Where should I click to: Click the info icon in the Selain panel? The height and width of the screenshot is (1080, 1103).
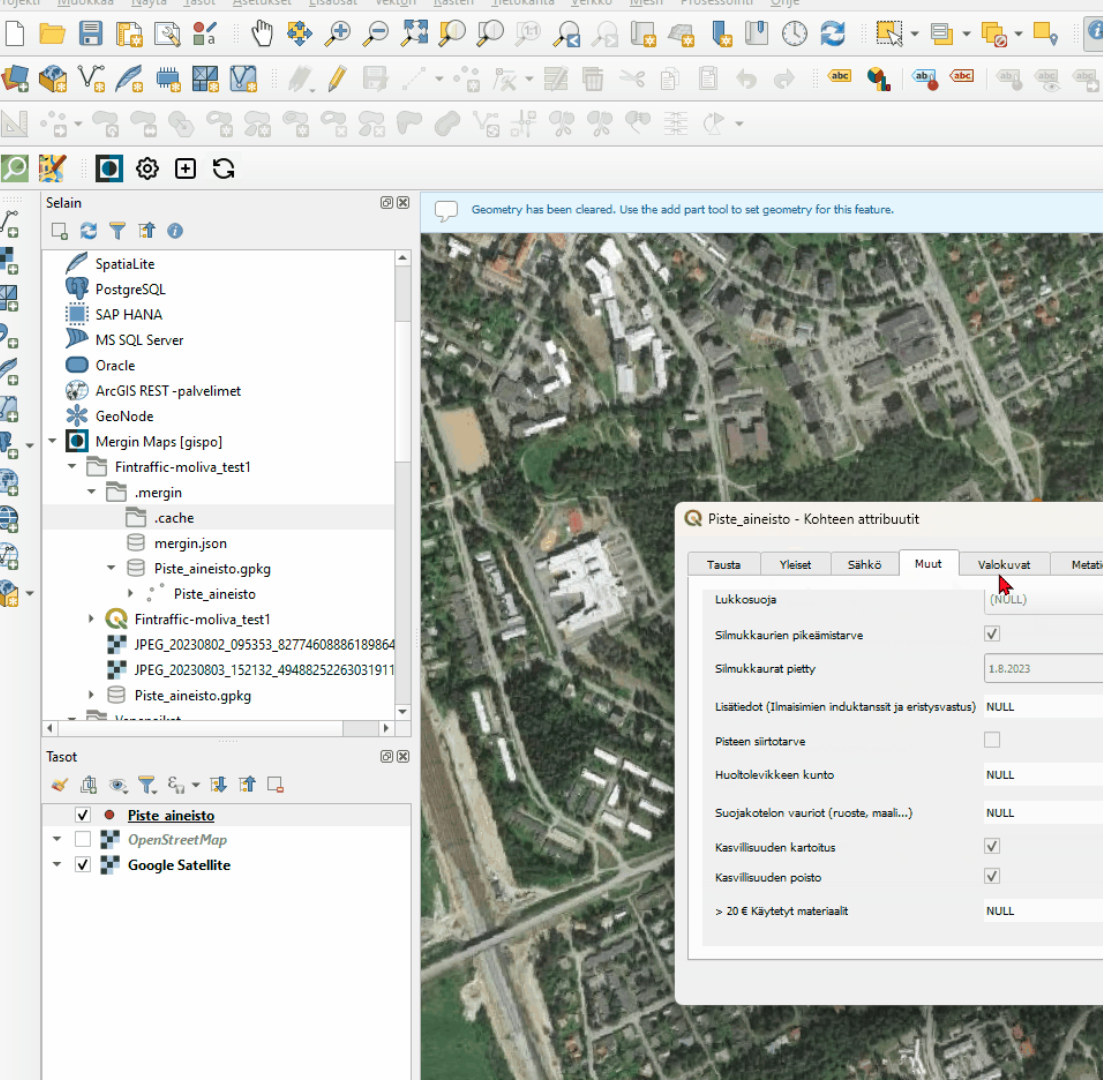tap(175, 231)
